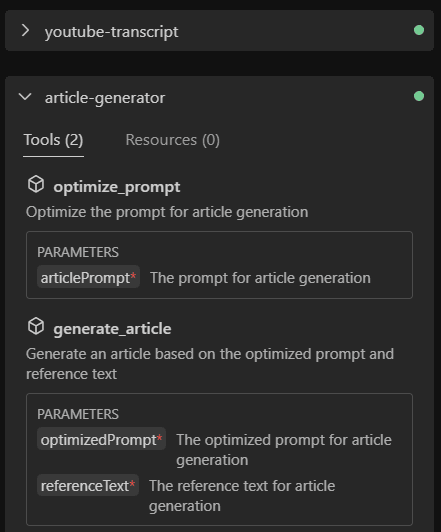Click generate_article description text
Viewport: 441px width, 532px height.
(x=210, y=364)
